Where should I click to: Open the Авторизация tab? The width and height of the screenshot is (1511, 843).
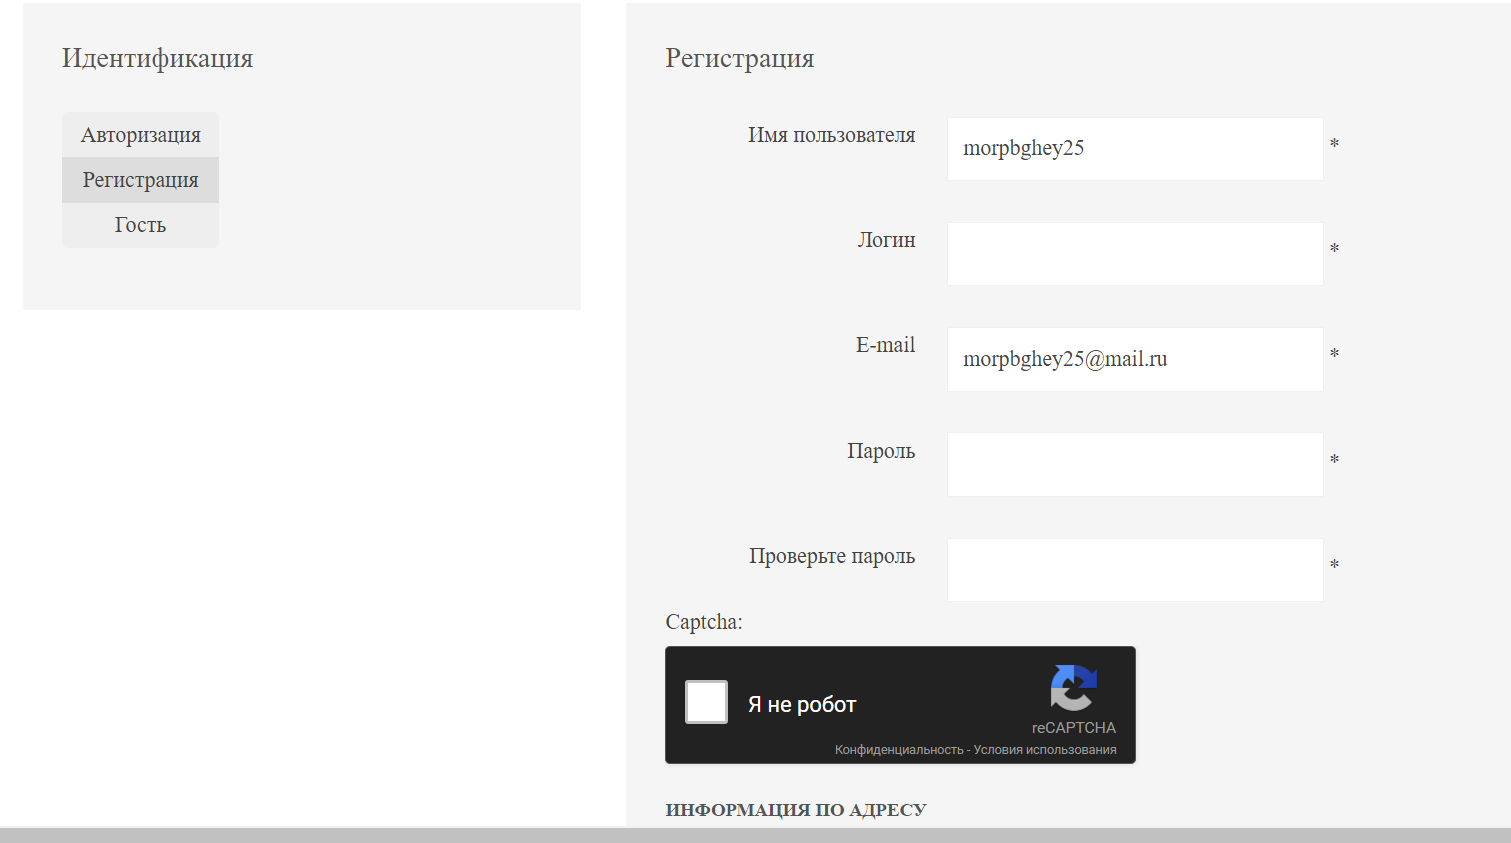tap(140, 135)
